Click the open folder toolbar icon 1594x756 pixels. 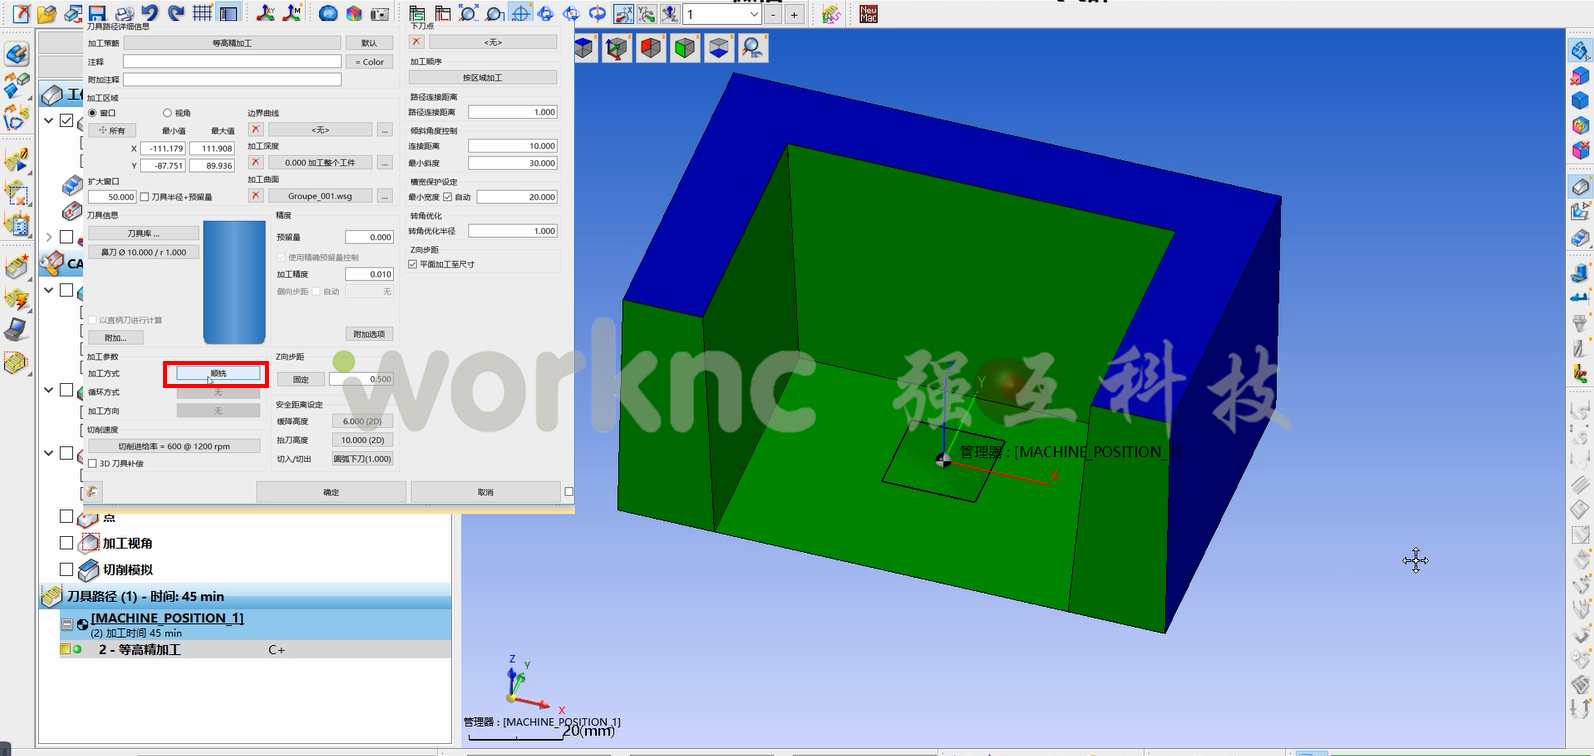[x=47, y=14]
